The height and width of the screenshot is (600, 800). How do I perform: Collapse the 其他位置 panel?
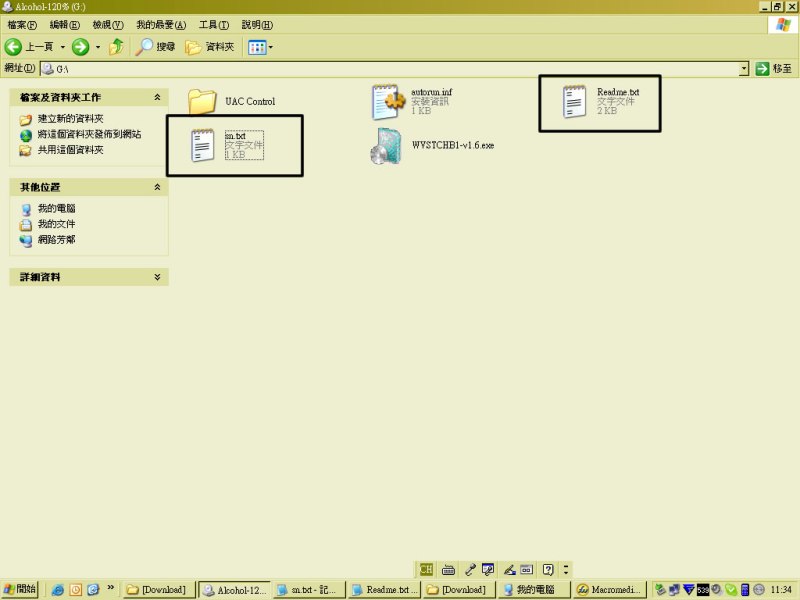(157, 187)
